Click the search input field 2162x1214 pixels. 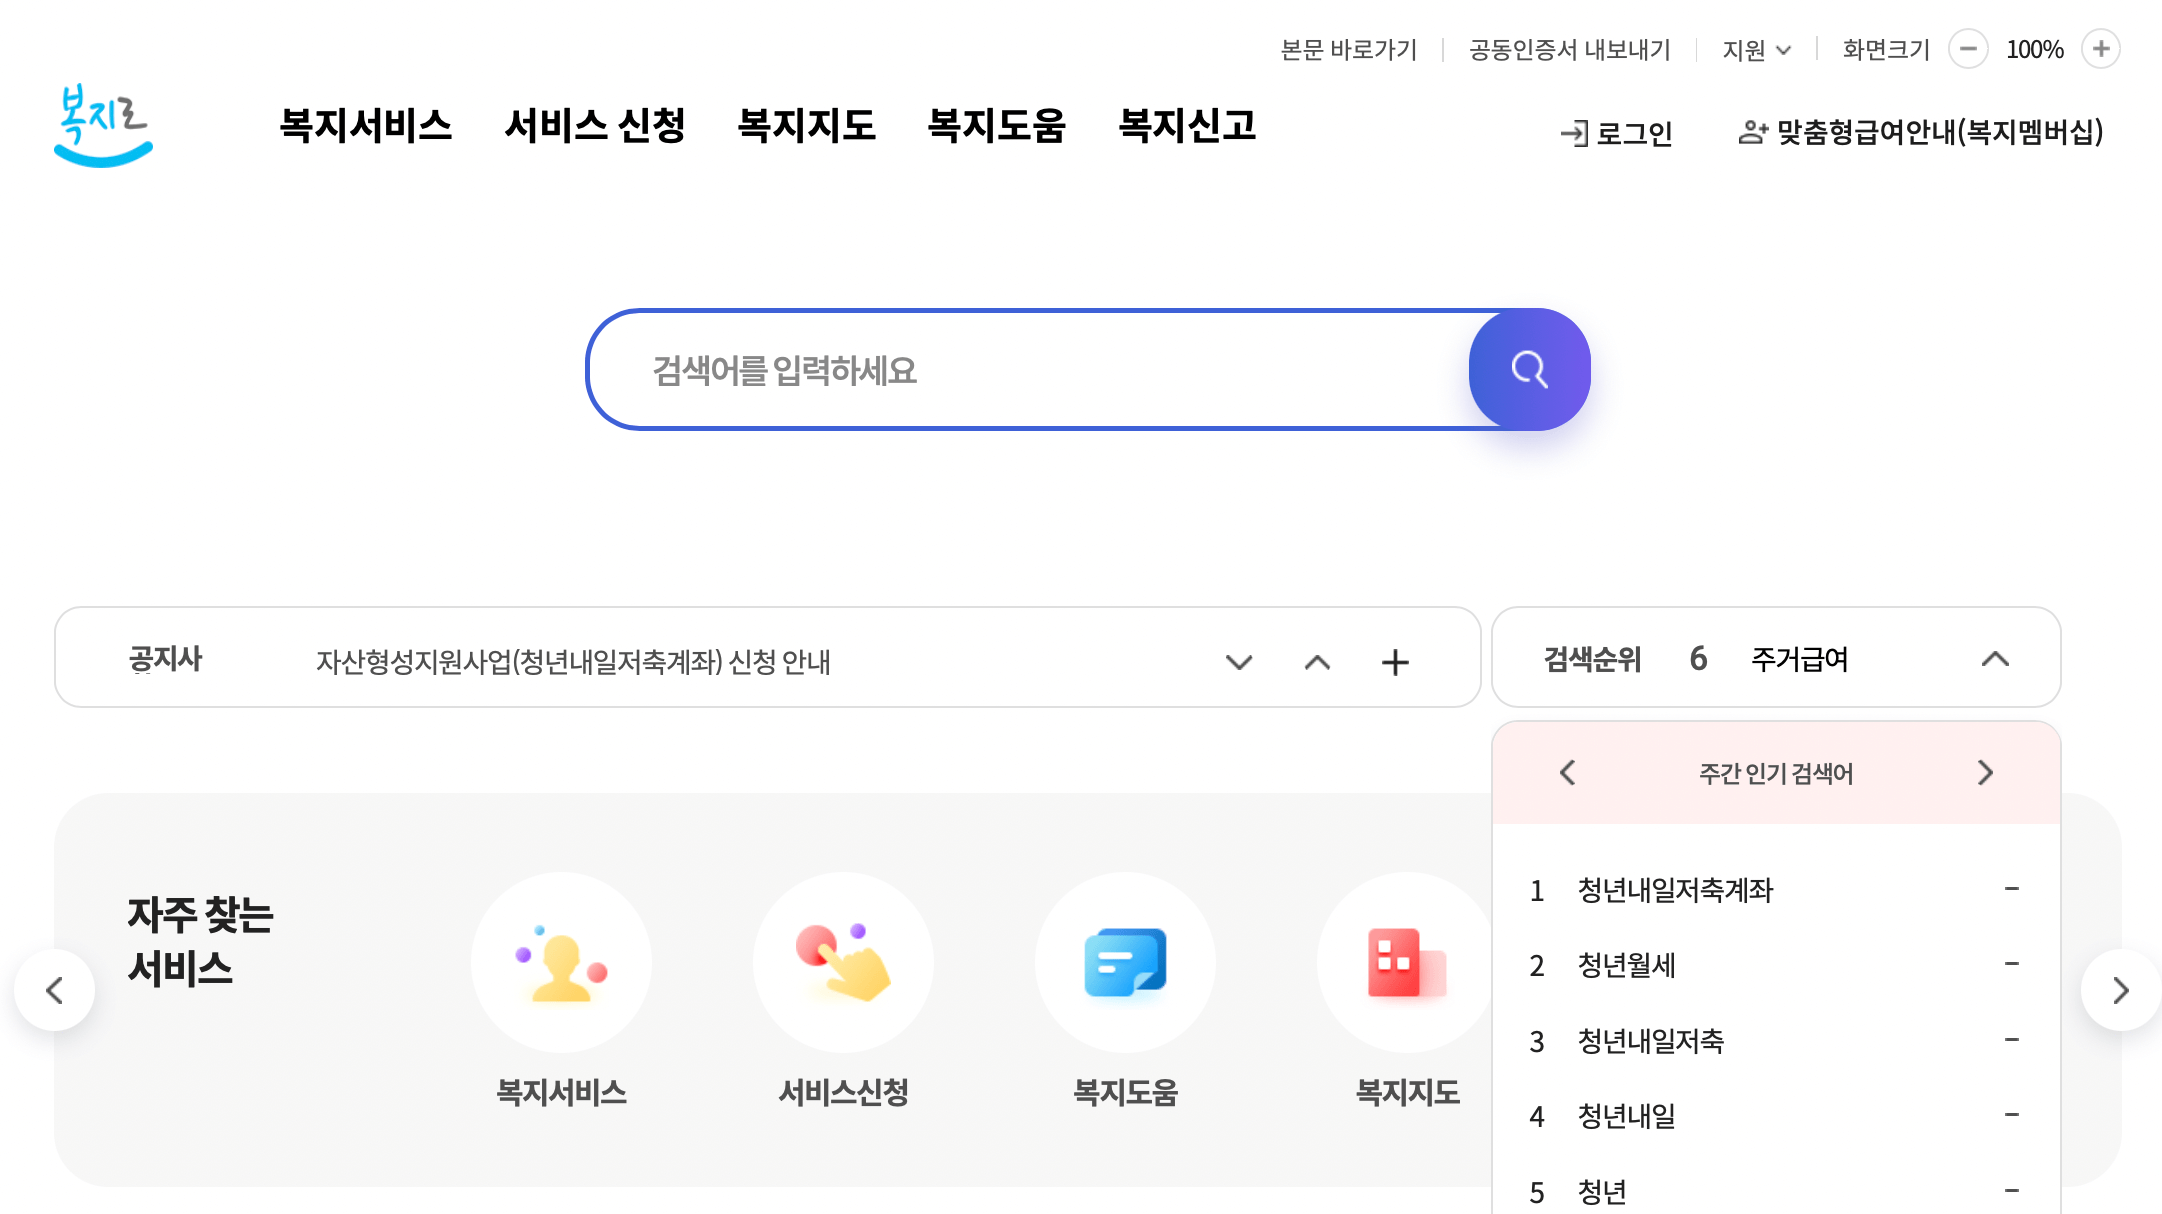1000,369
